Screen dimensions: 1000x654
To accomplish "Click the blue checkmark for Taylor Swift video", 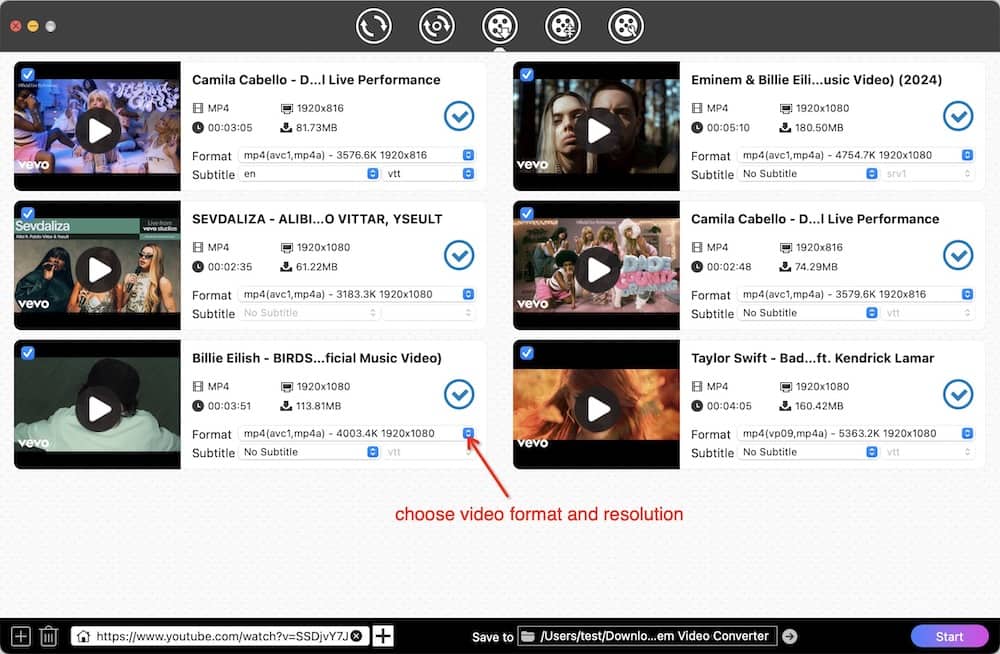I will (958, 394).
